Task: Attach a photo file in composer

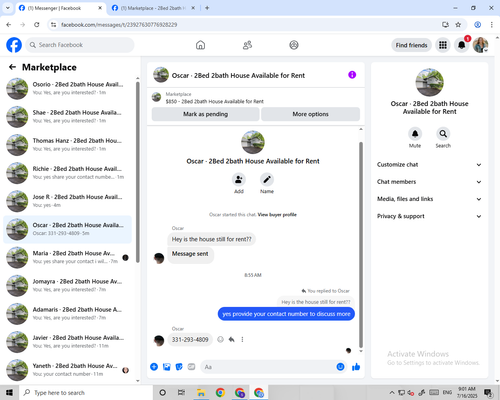Action: (167, 367)
